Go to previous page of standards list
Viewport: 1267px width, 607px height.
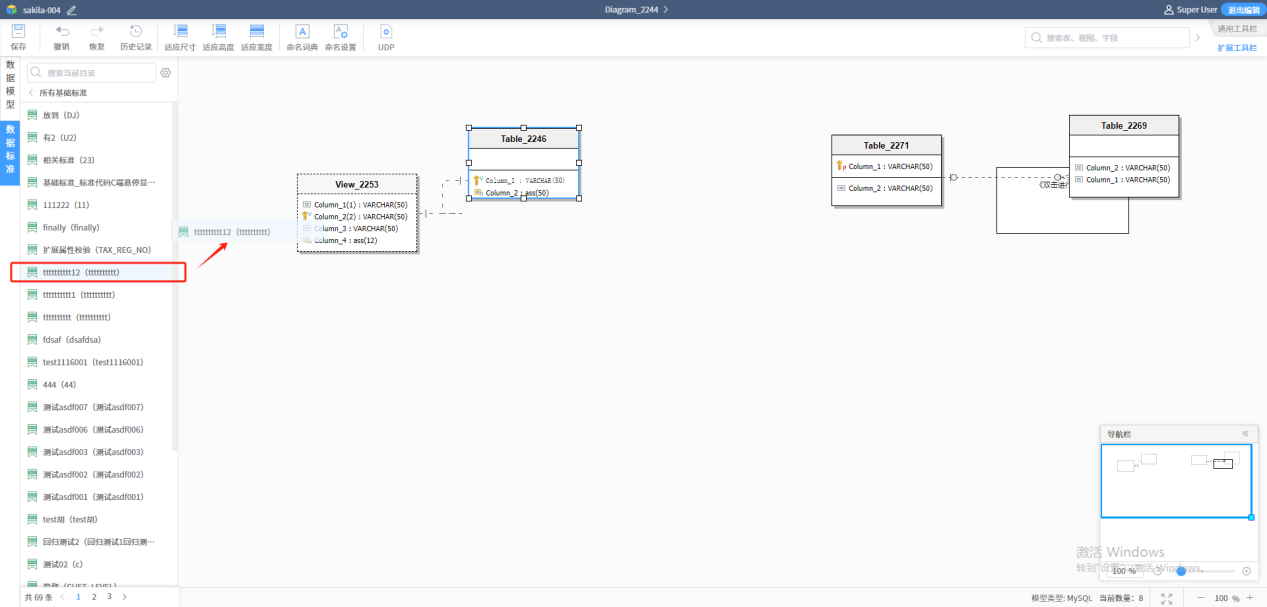click(62, 597)
